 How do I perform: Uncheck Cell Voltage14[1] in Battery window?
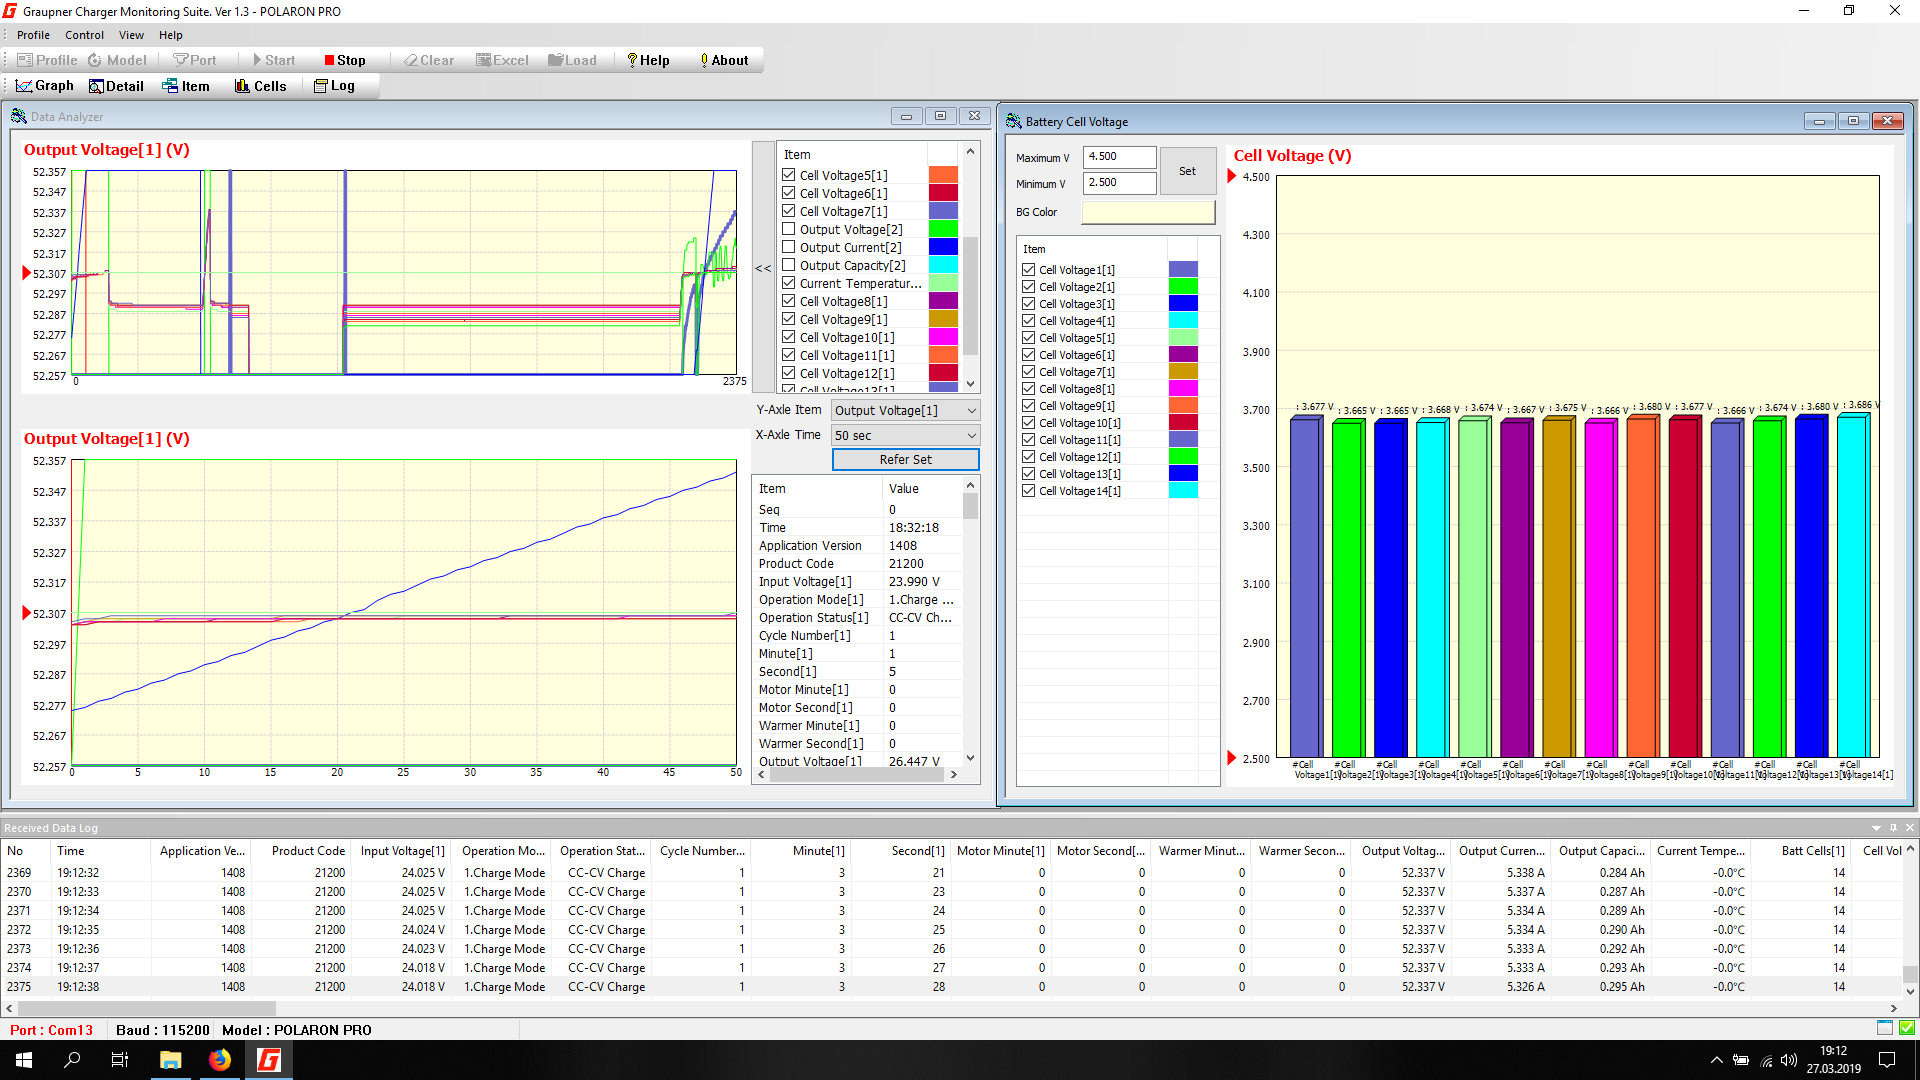coord(1028,491)
